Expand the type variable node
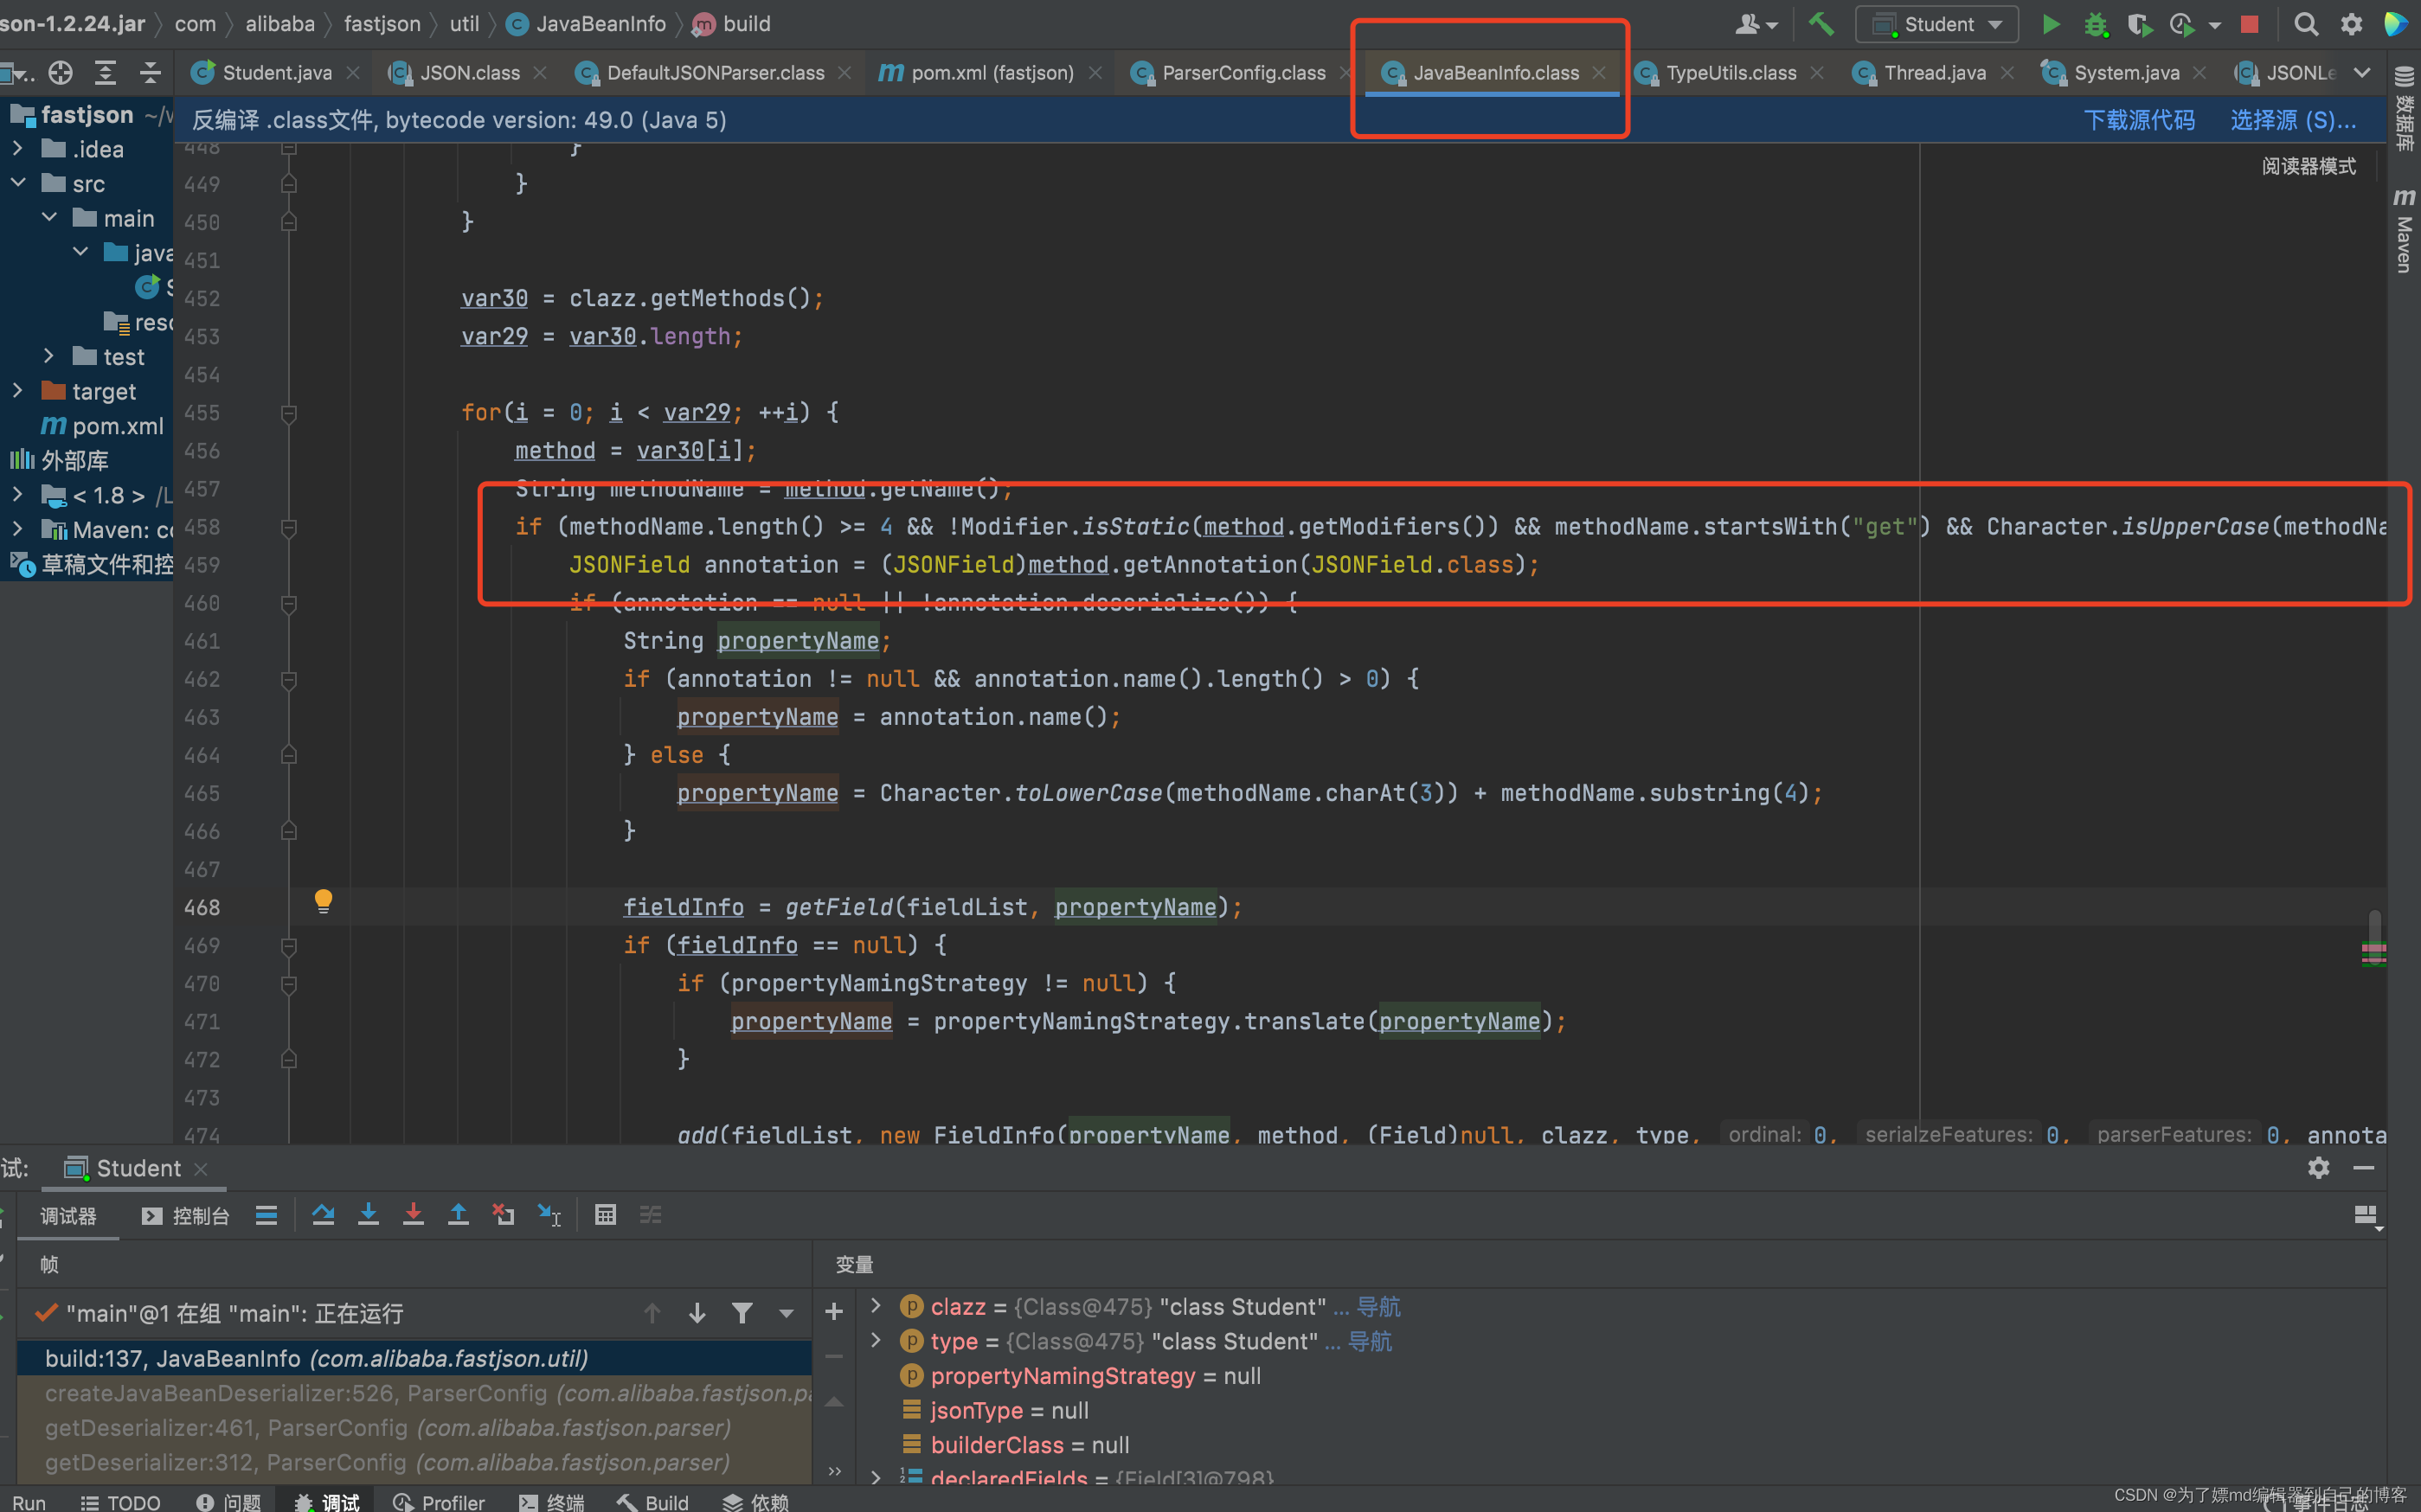The image size is (2421, 1512). pyautogui.click(x=875, y=1340)
